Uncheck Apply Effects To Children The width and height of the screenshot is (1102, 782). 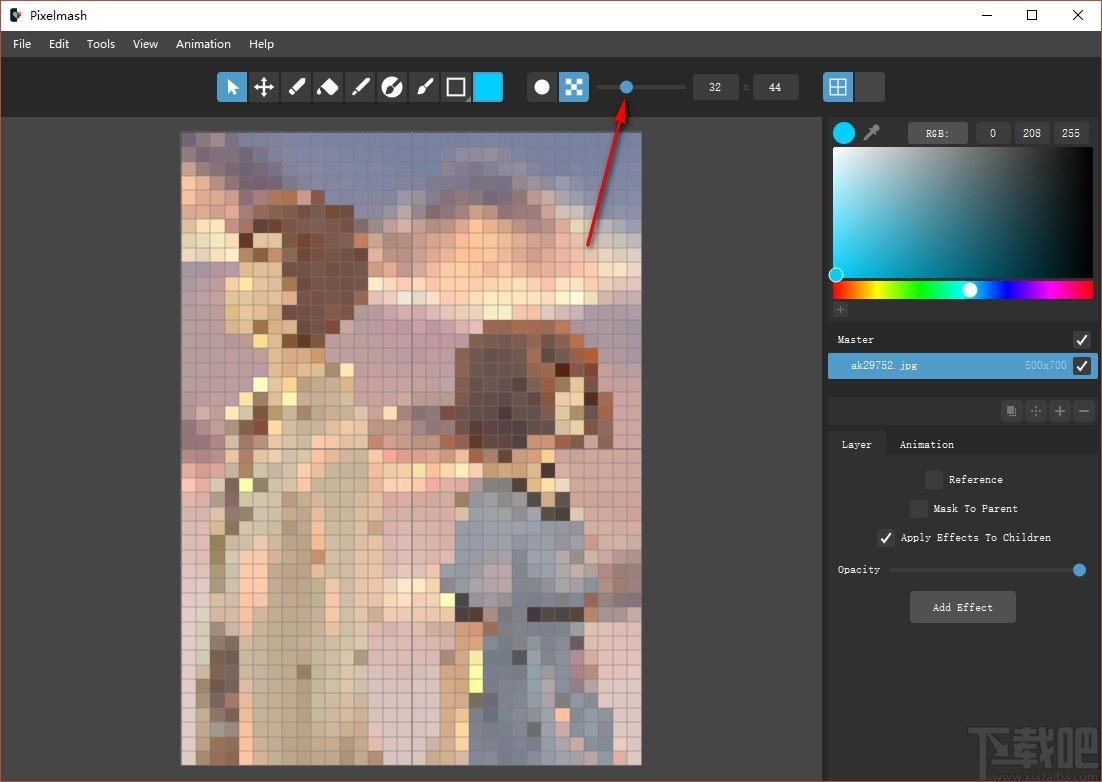pos(886,537)
